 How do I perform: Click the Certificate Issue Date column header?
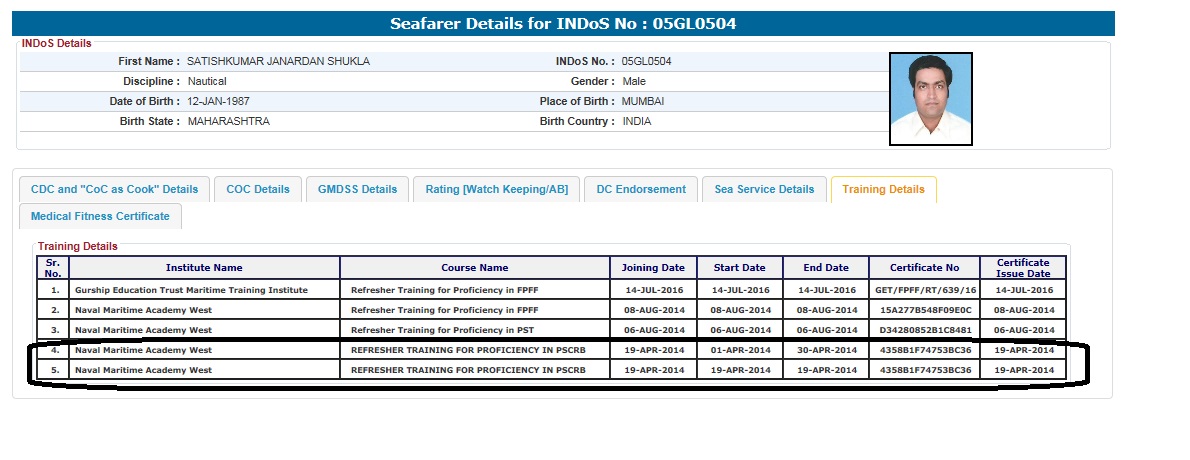[1023, 268]
